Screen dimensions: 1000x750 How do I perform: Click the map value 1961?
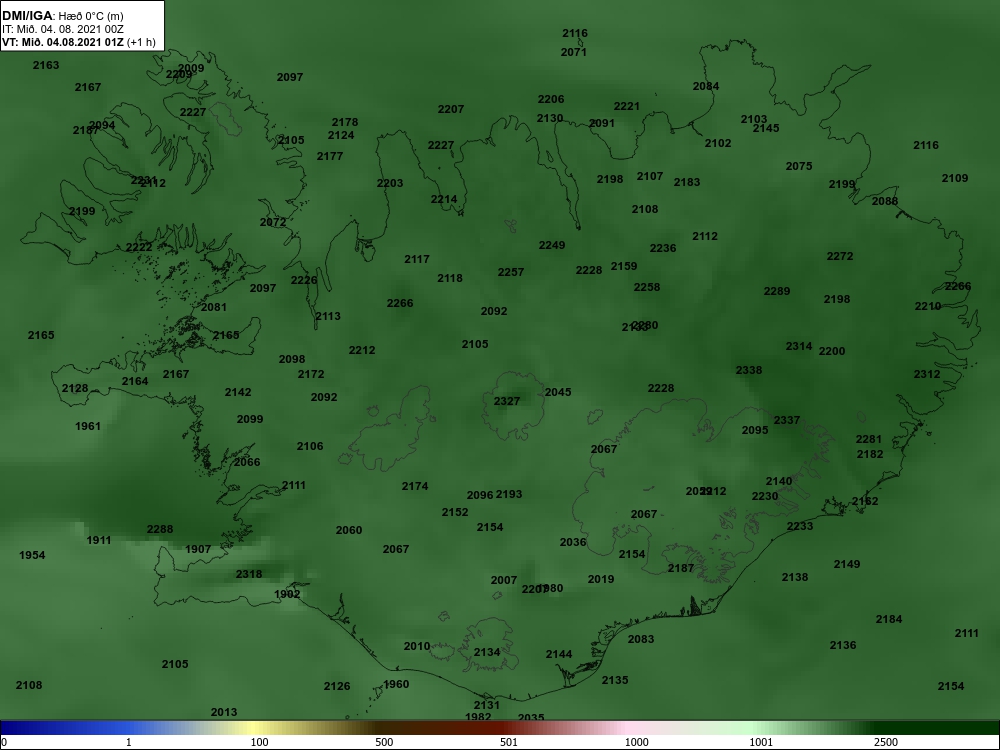[88, 425]
